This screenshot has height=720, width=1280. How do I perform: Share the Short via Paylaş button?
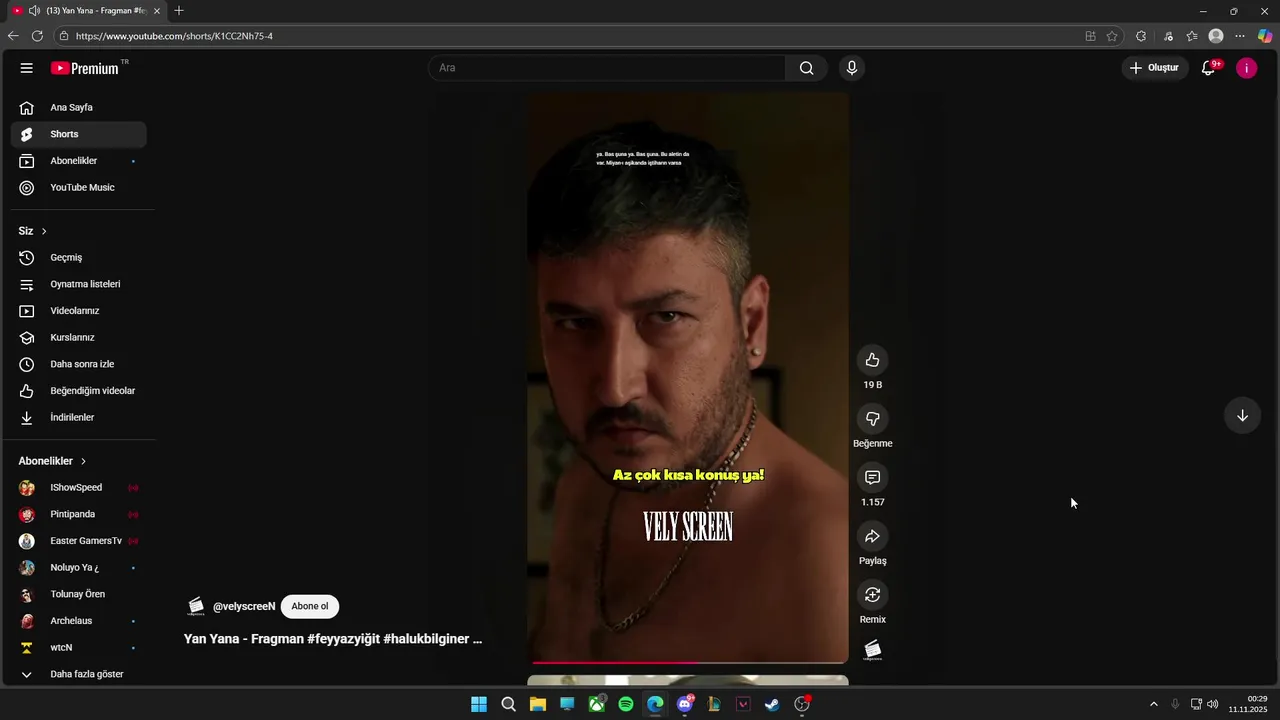[872, 536]
